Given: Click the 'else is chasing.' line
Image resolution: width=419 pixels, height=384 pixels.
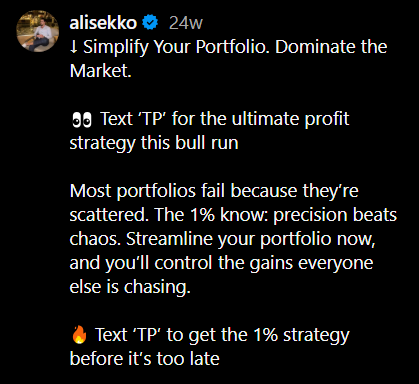Looking at the screenshot, I should pyautogui.click(x=130, y=287).
